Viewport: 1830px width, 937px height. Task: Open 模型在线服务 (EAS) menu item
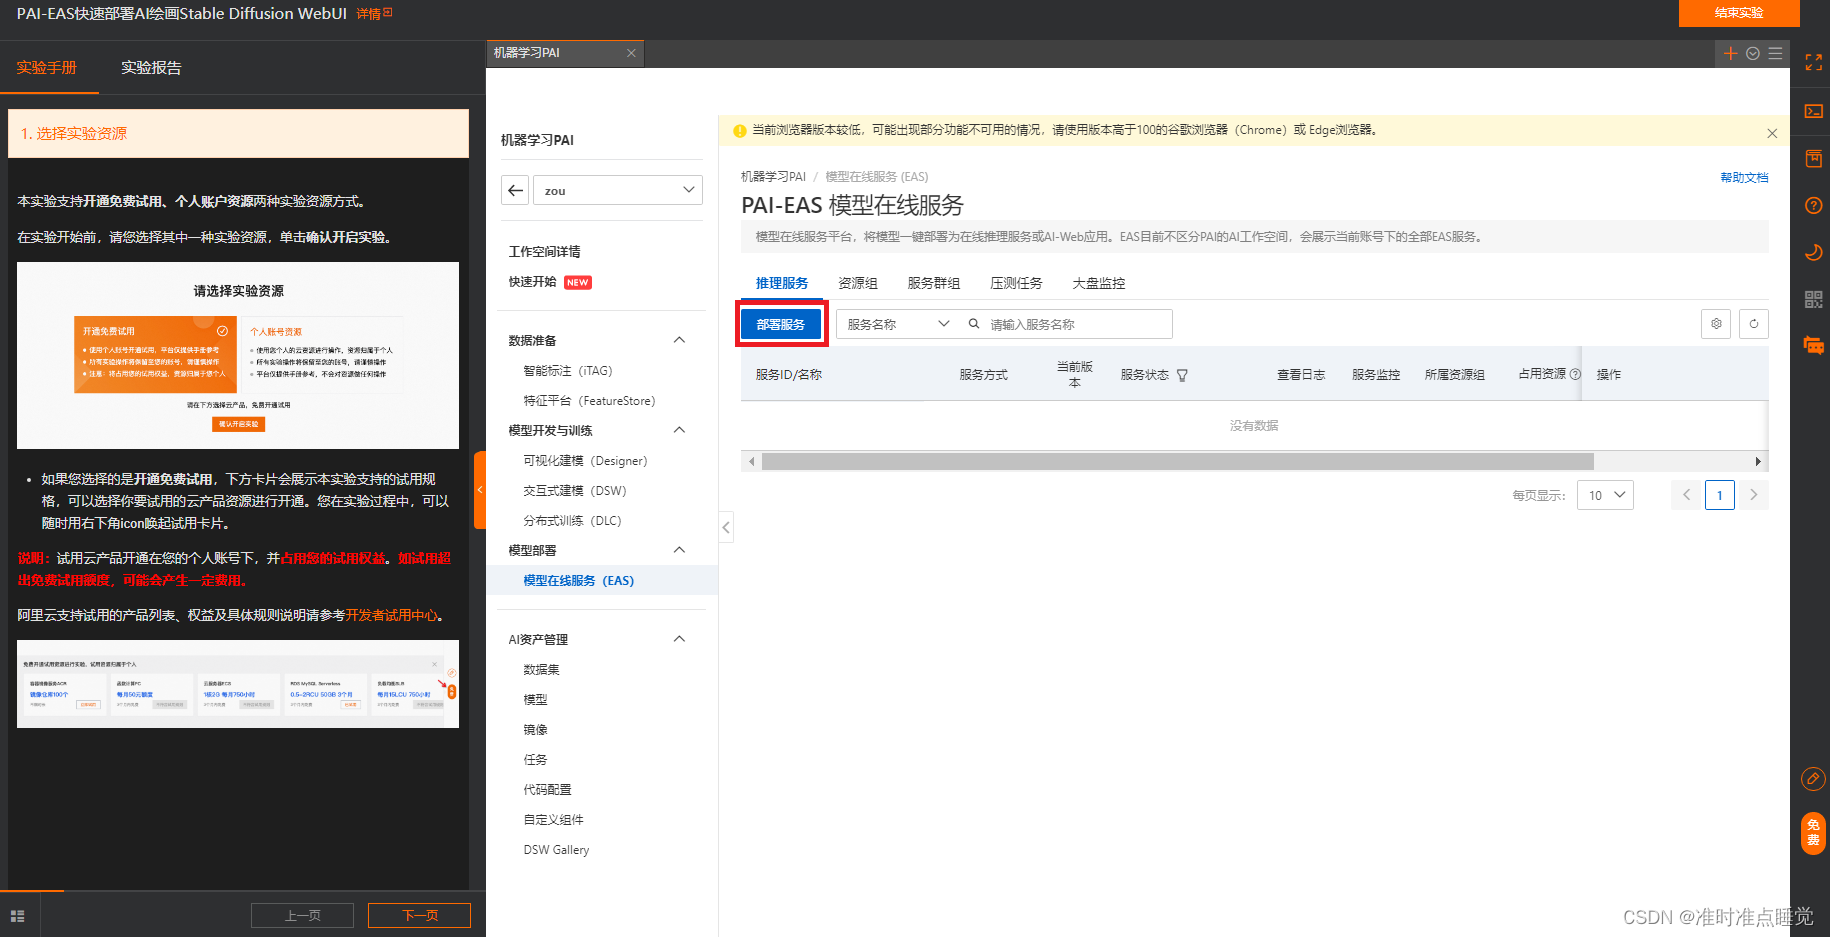click(x=578, y=580)
